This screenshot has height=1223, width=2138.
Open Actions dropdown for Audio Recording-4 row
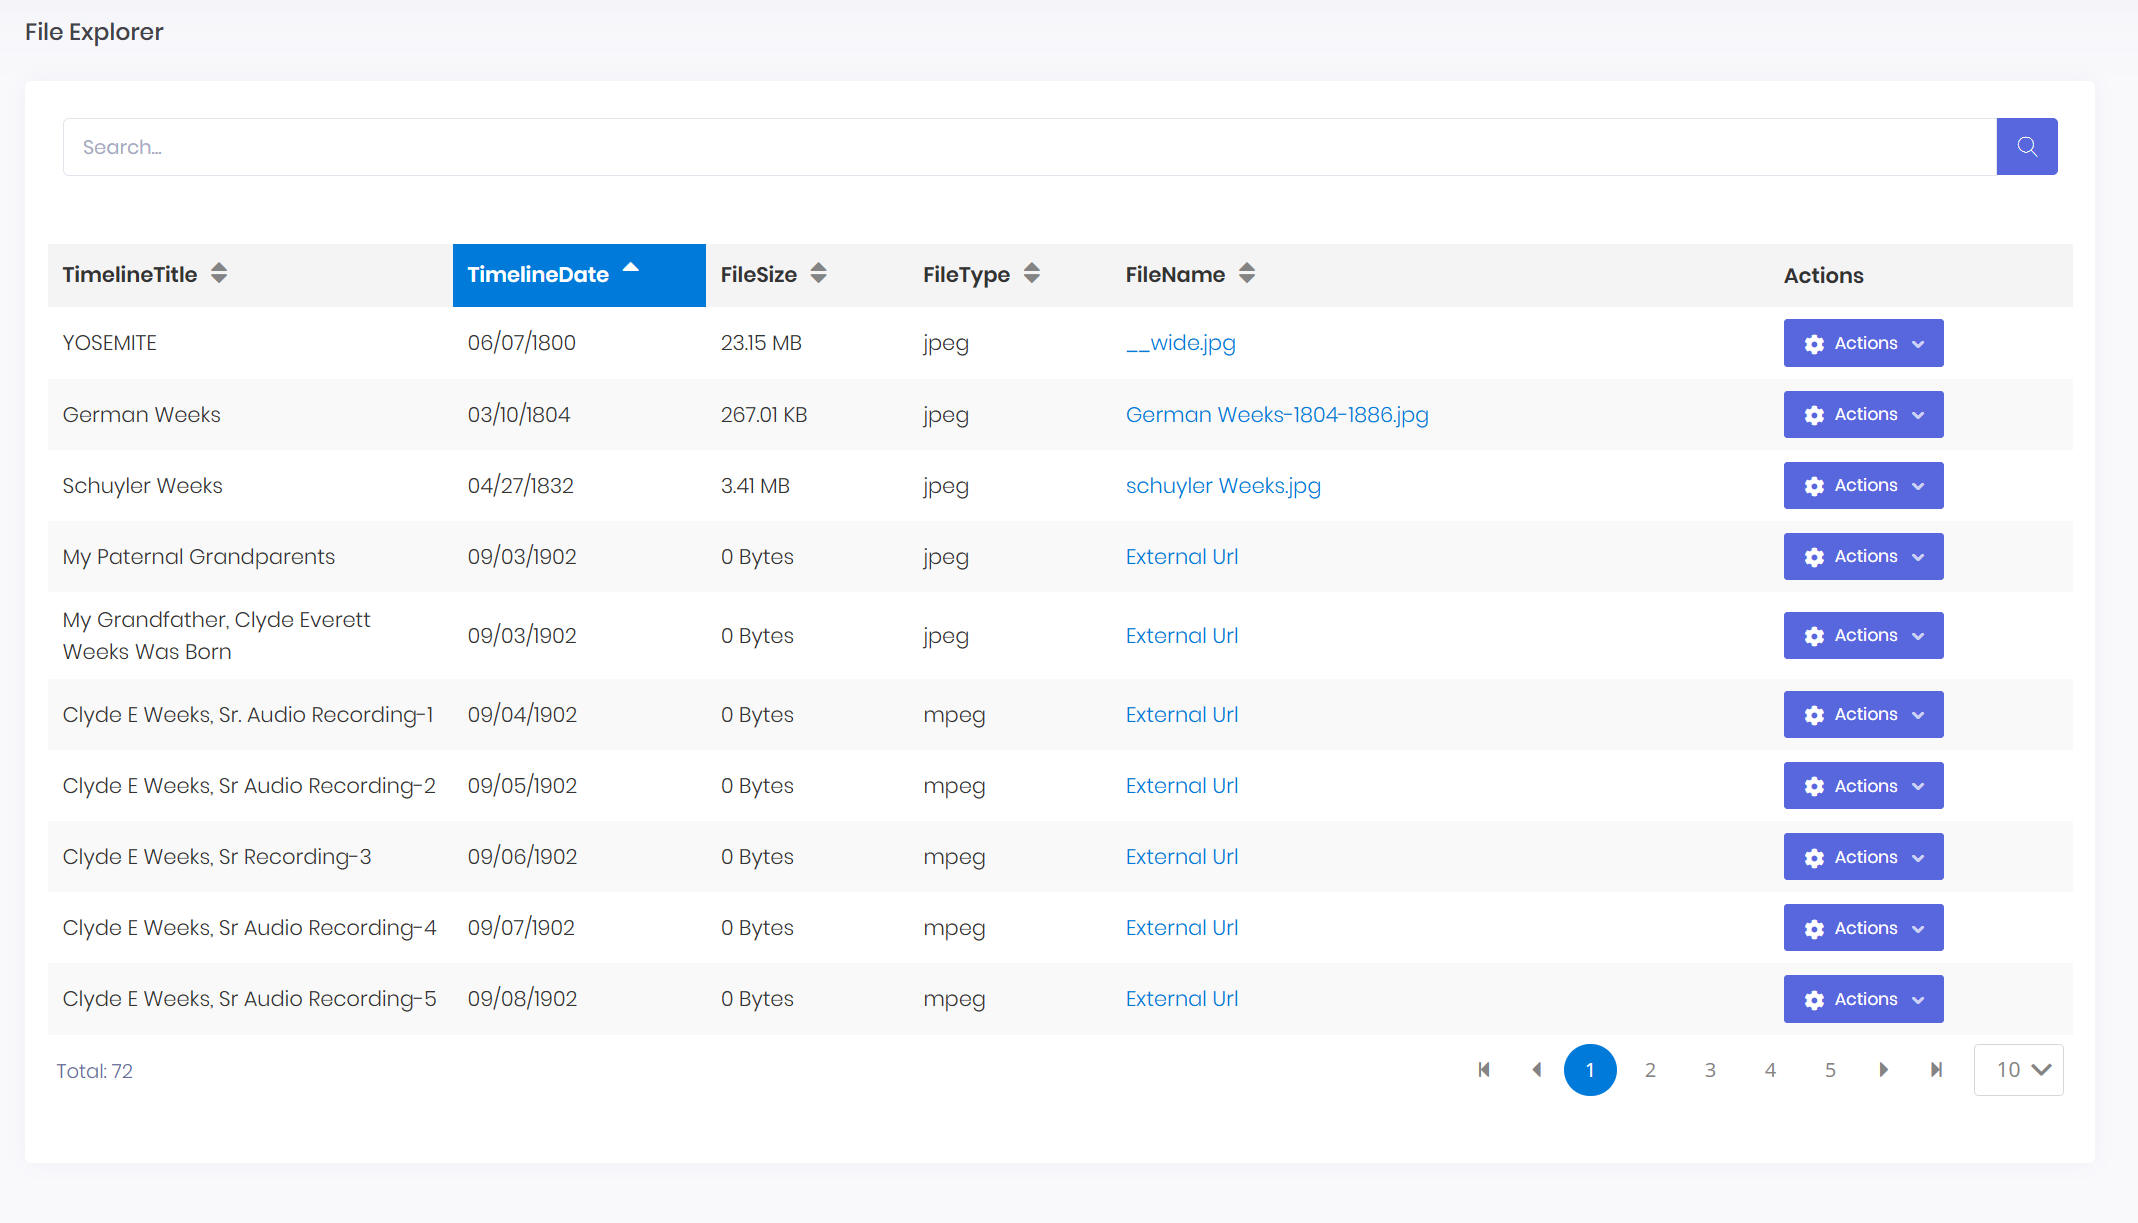[1863, 928]
